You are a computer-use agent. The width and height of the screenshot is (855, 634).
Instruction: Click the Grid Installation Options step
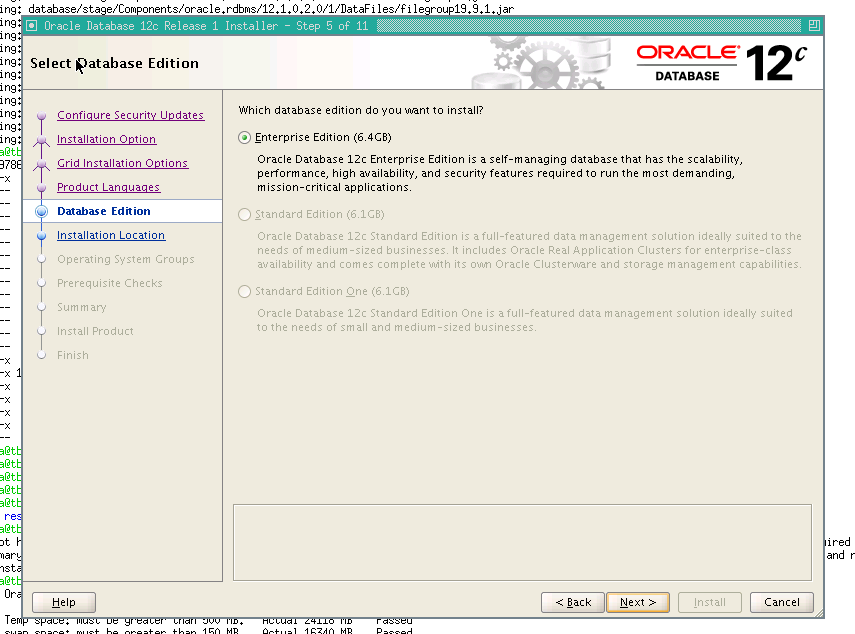point(123,163)
